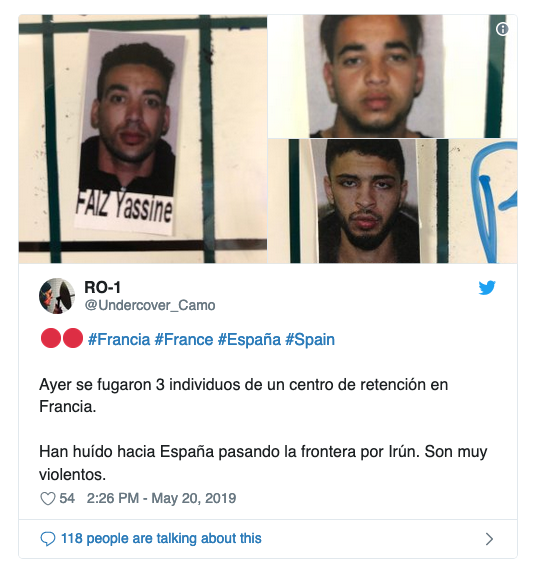
Task: Like the tweet with the heart icon
Action: coord(47,499)
